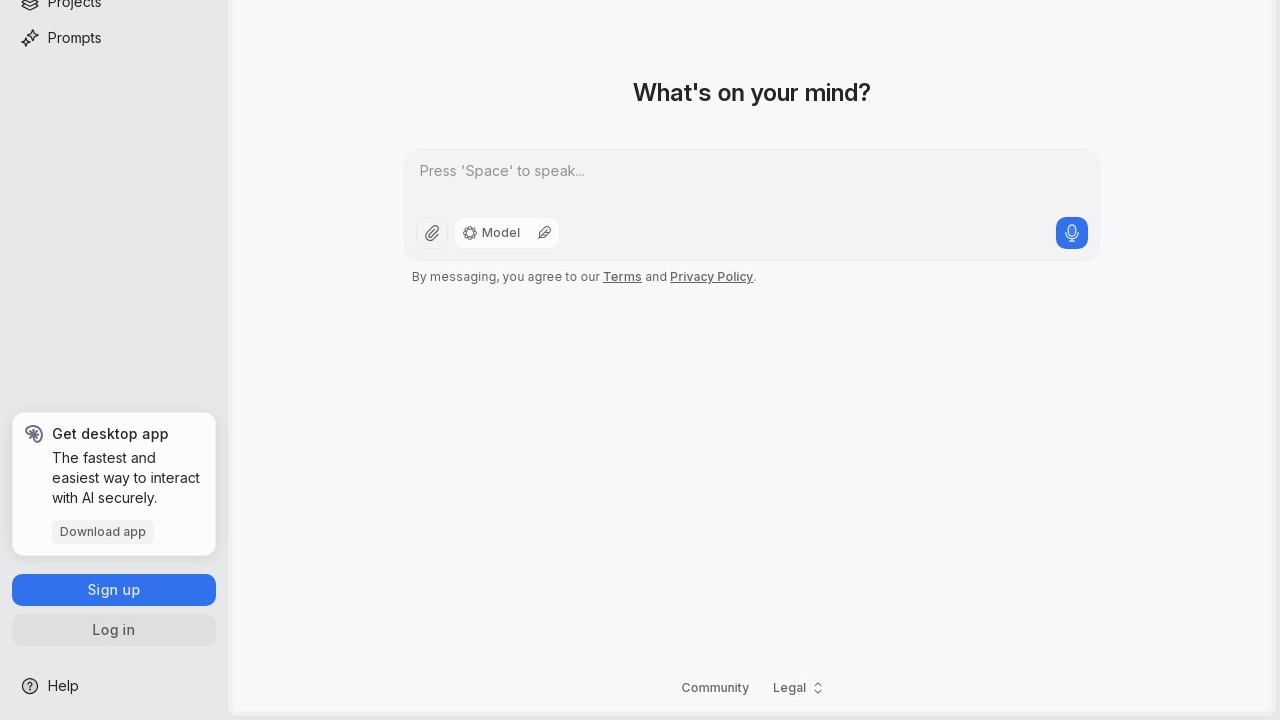Click the Download app button
This screenshot has height=720, width=1280.
point(103,532)
